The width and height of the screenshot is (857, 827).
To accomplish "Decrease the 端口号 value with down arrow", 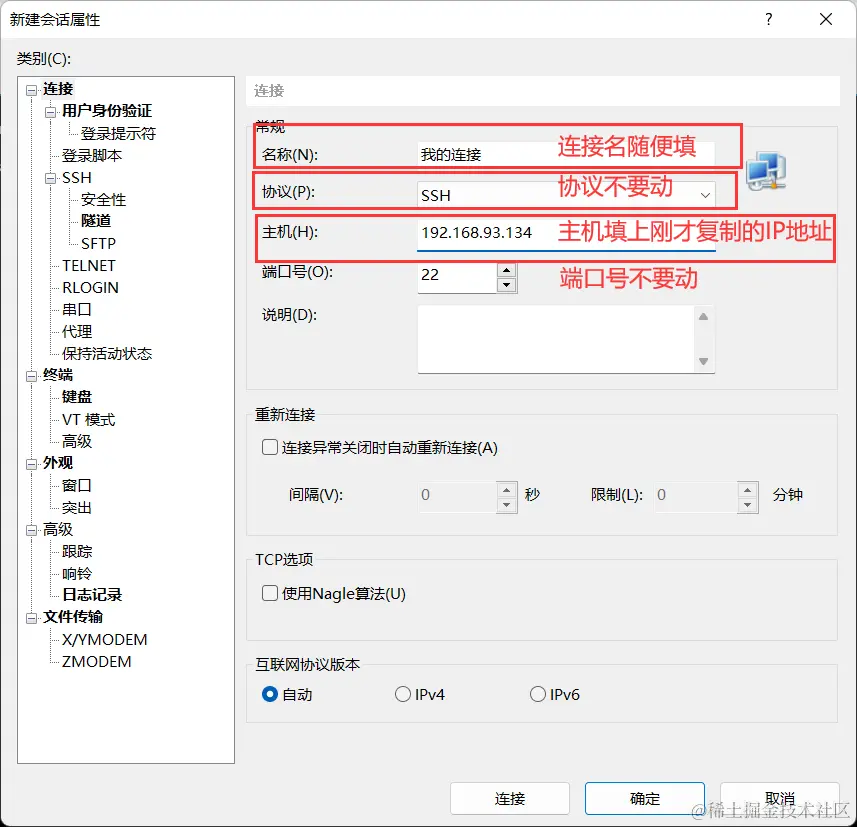I will click(x=507, y=285).
